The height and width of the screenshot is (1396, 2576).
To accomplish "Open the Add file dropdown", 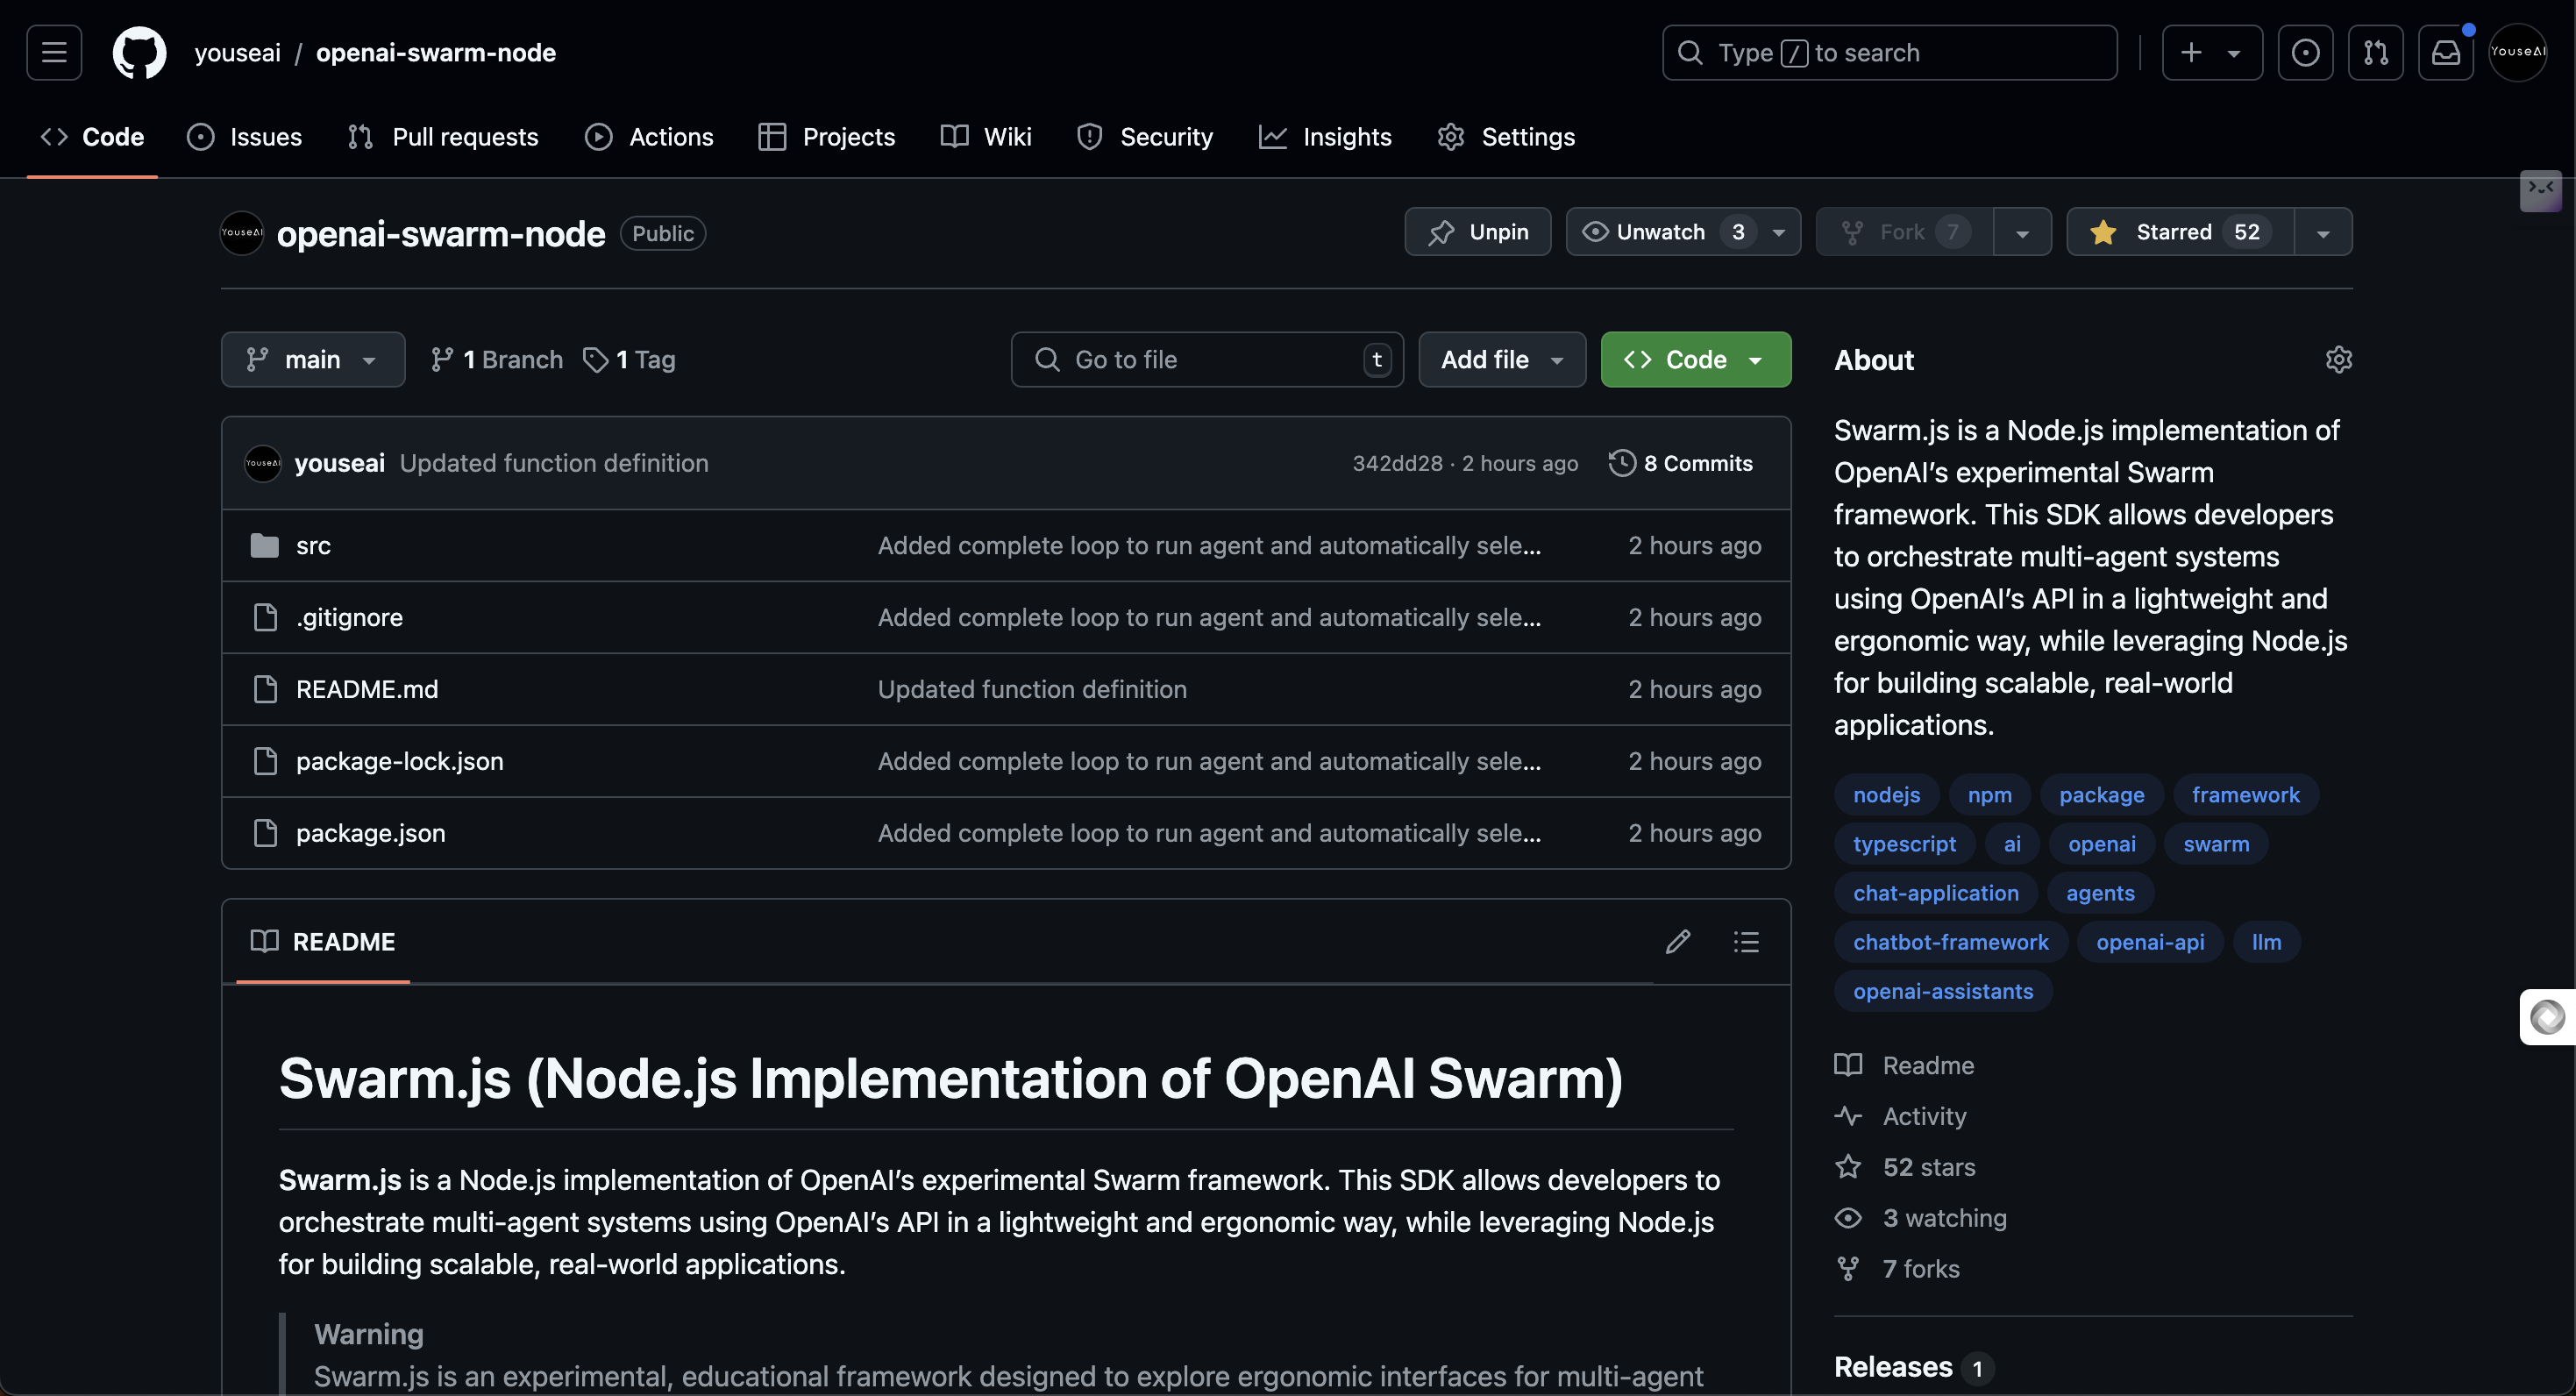I will click(x=1501, y=359).
